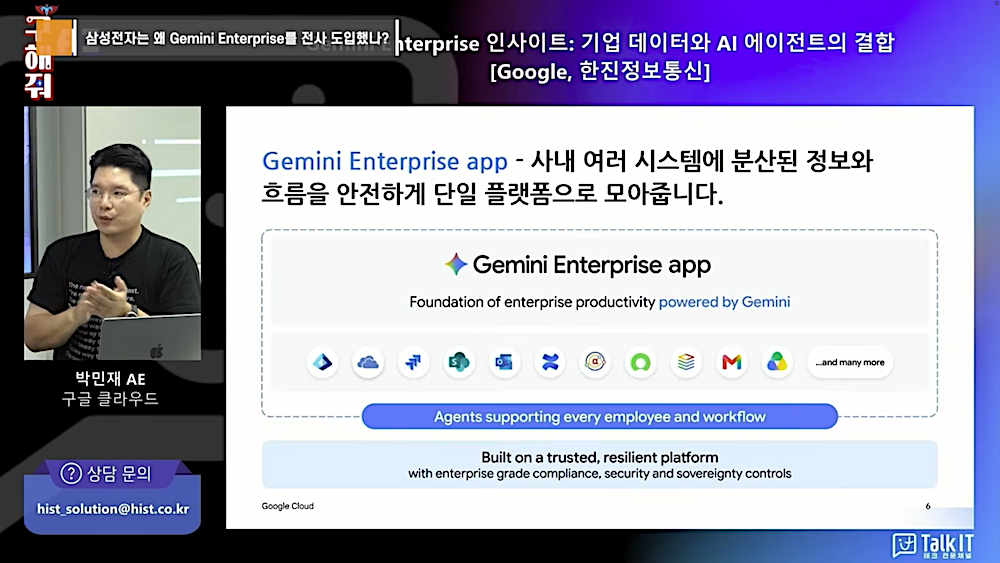Click the Jira arrows icon
This screenshot has width=1000, height=563.
point(413,362)
